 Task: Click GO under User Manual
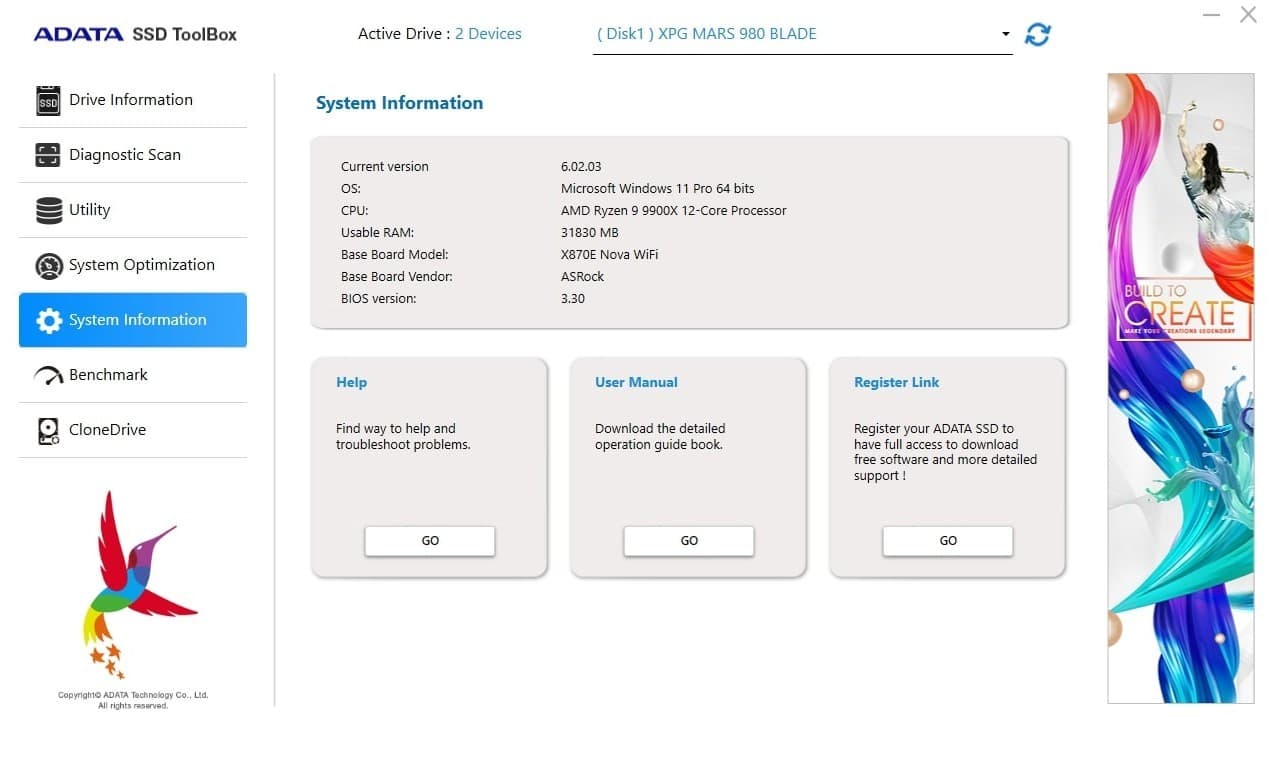(689, 541)
